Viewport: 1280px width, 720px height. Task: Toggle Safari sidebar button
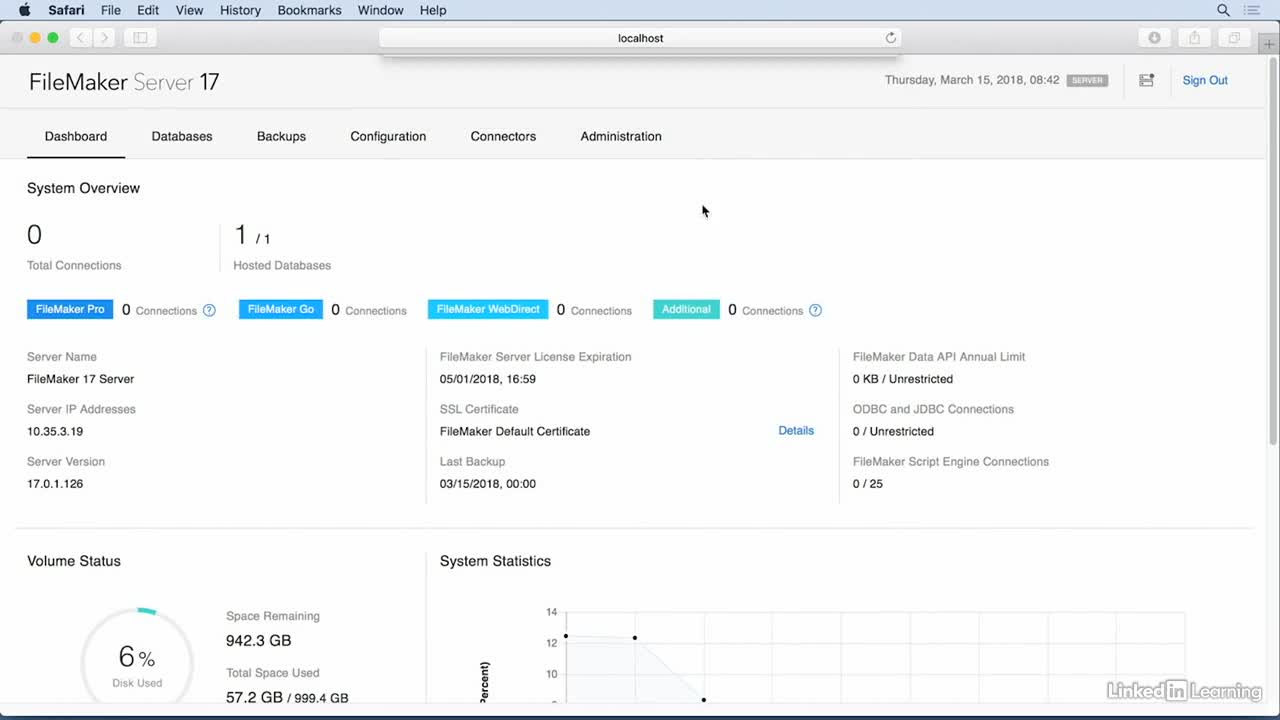tap(140, 38)
